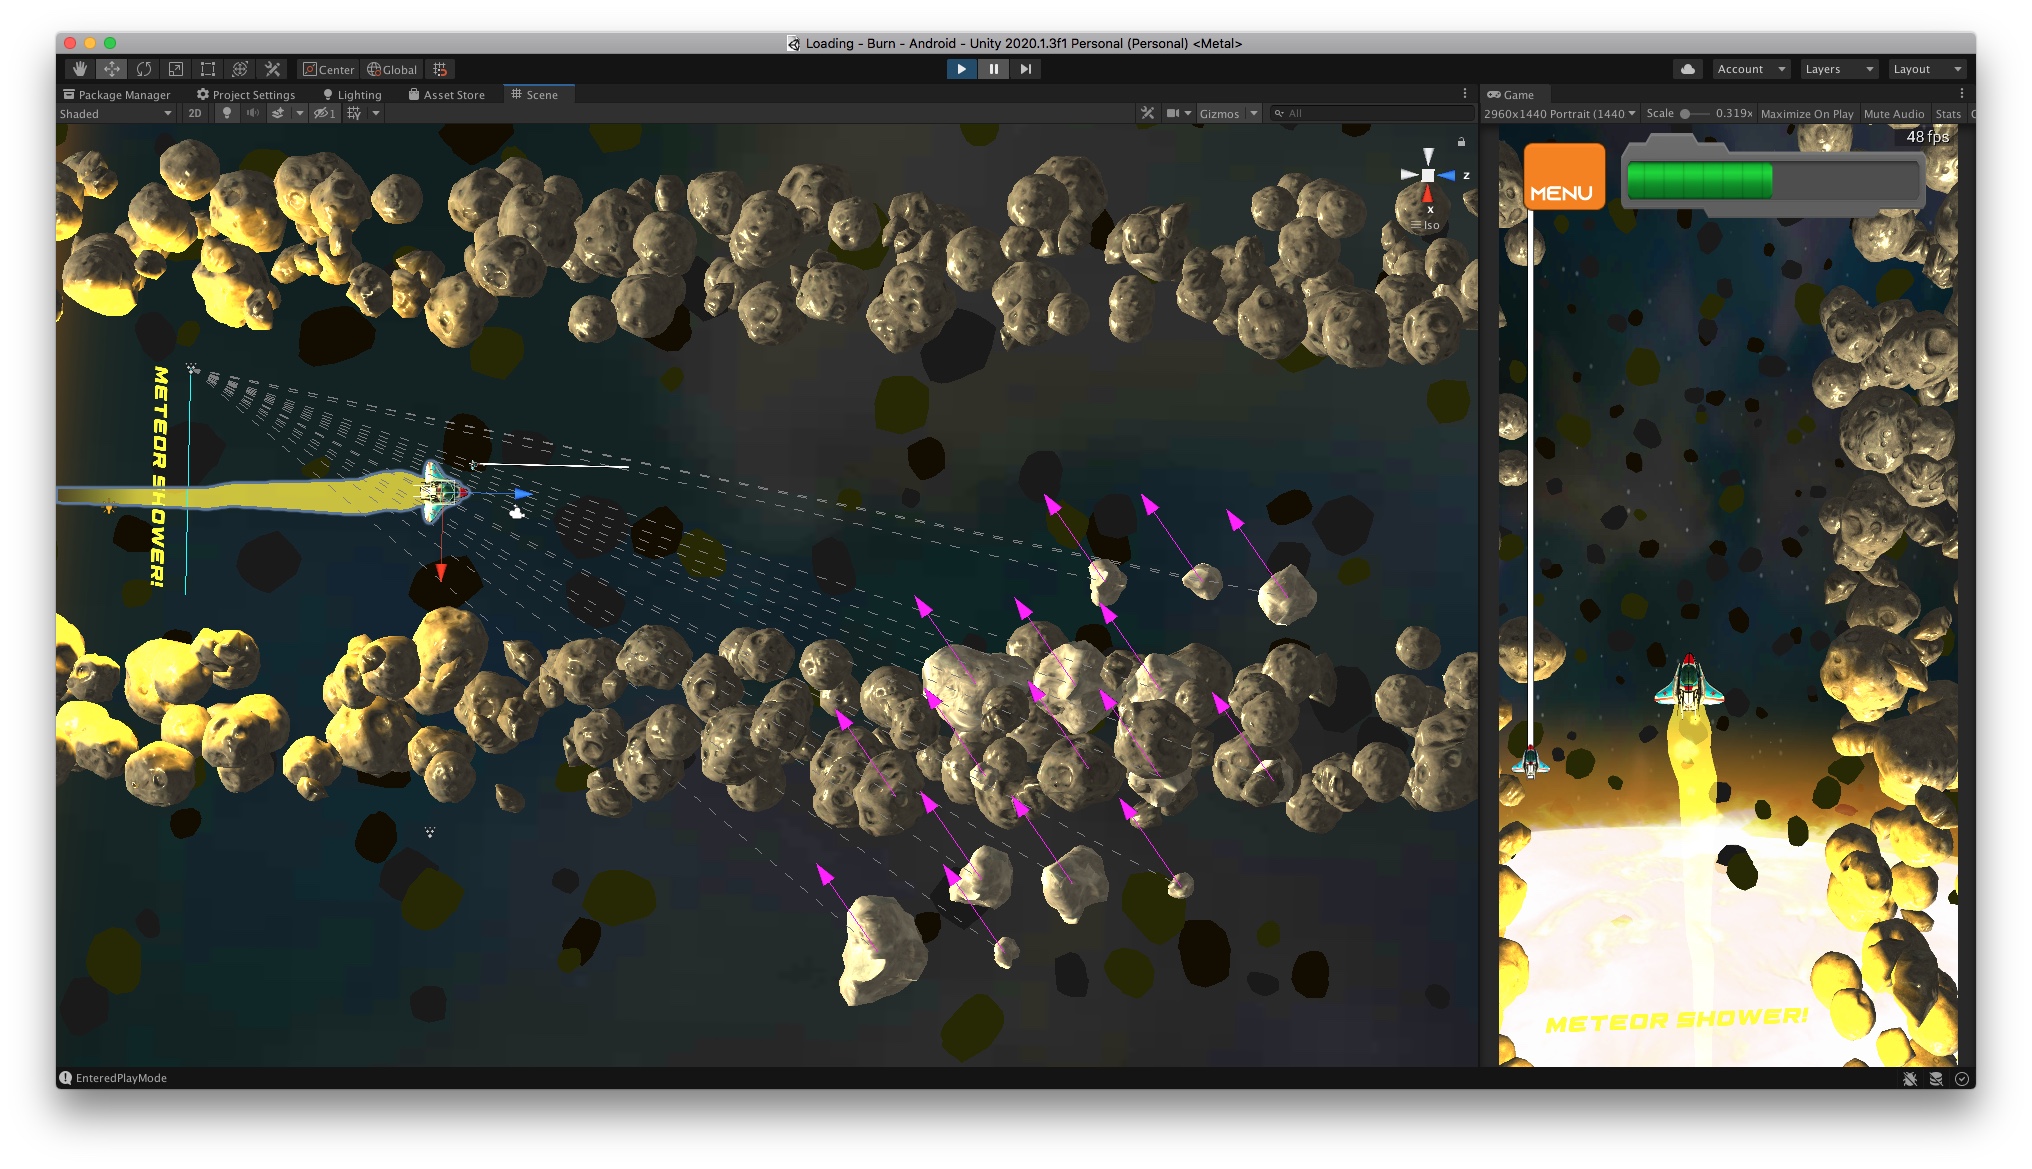
Task: Select the Rotate tool
Action: pyautogui.click(x=144, y=69)
